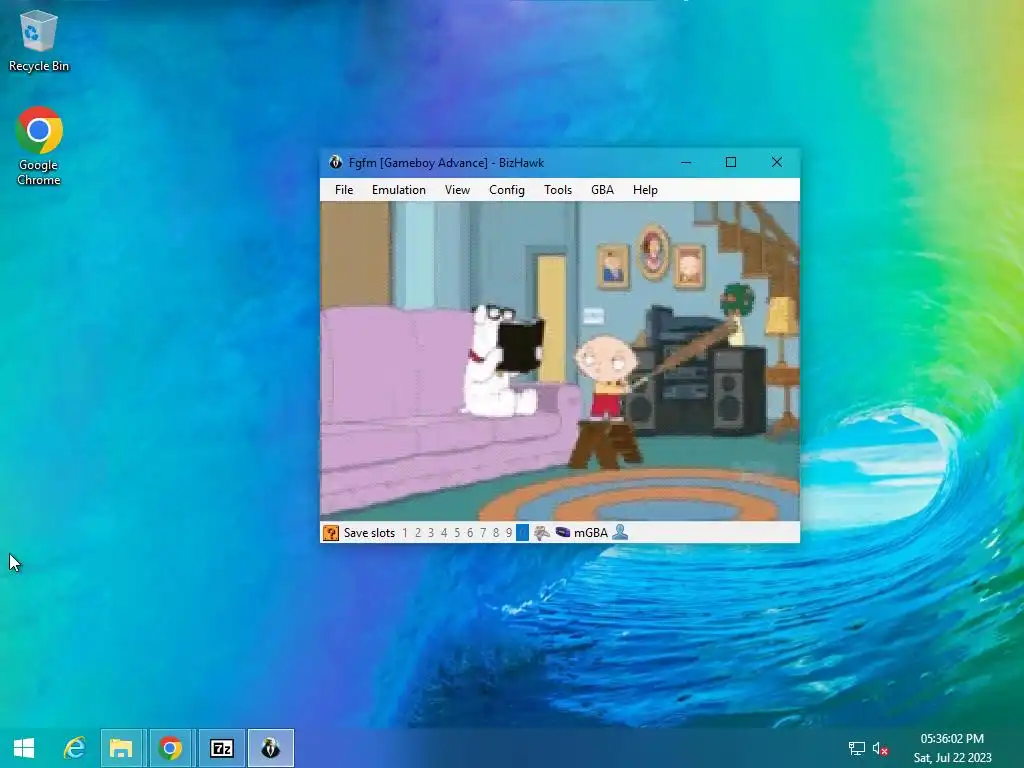This screenshot has height=768, width=1024.
Task: Select the highlighted blue save slot 0
Action: point(522,533)
